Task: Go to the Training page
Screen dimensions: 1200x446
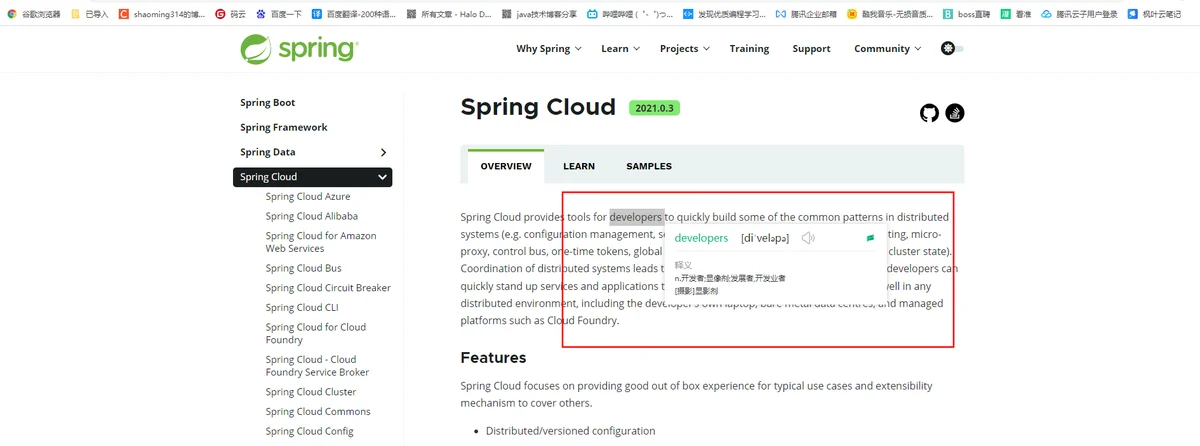Action: coord(749,48)
